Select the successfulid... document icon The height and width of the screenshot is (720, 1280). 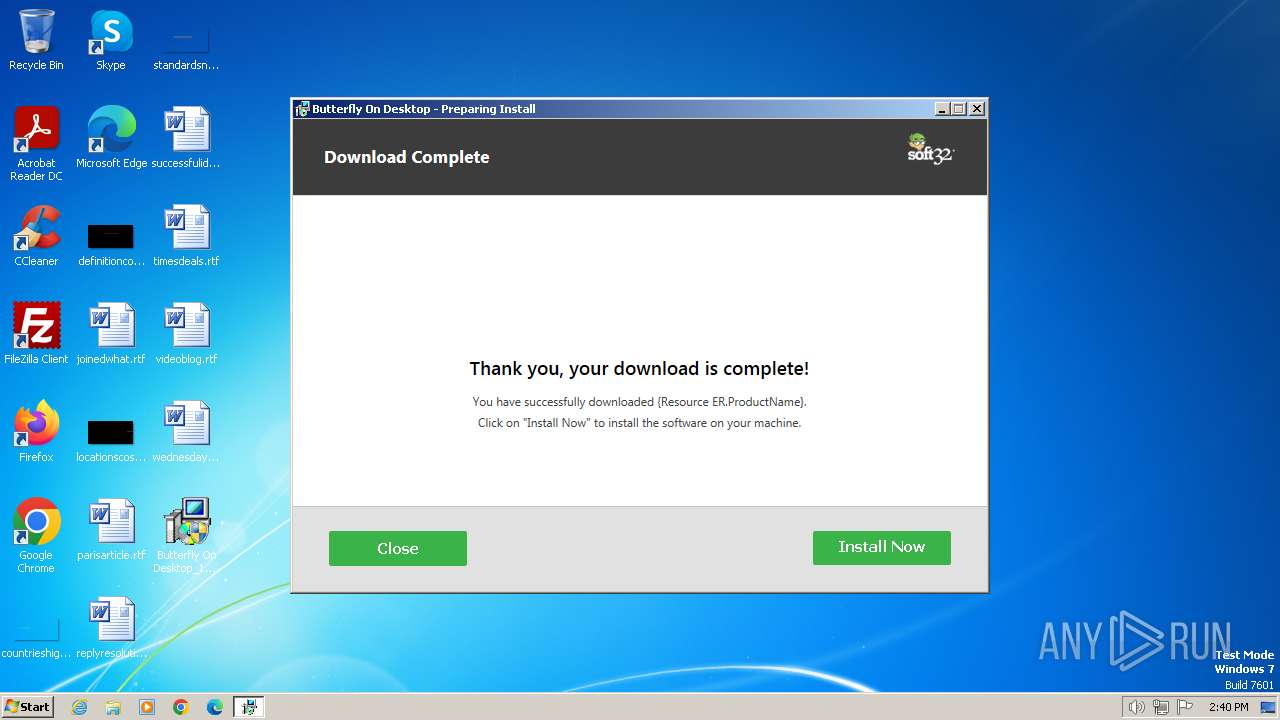(x=186, y=138)
